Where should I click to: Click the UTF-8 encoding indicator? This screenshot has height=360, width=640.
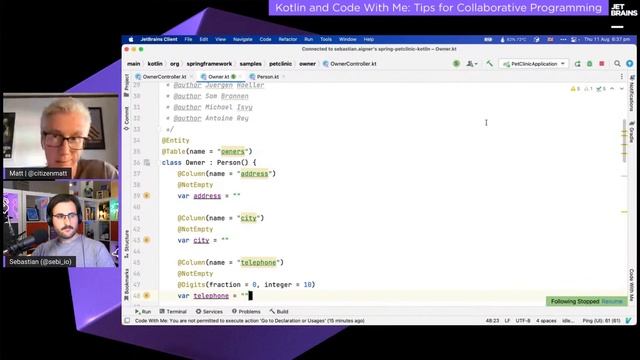tap(523, 321)
